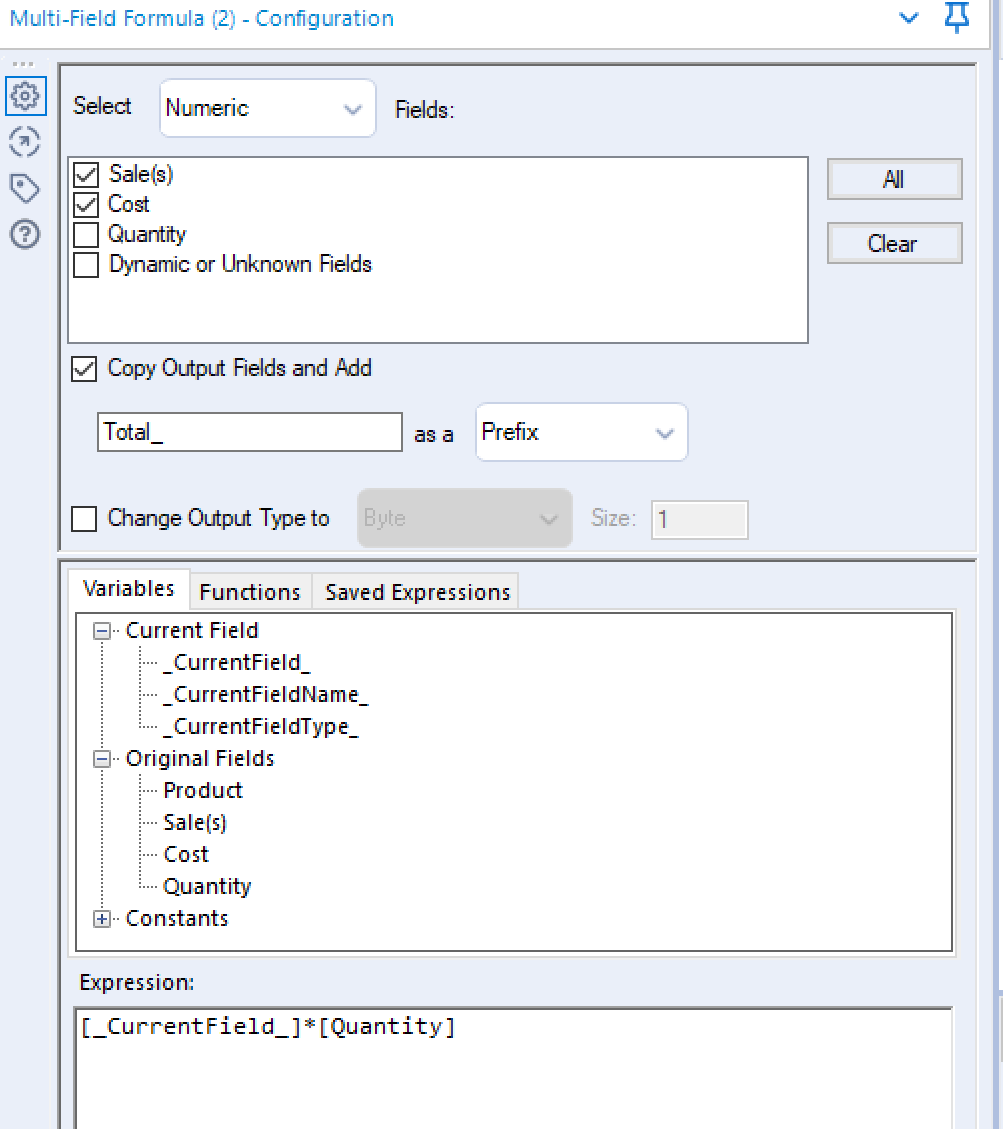Open the Prefix/Suffix dropdown

(581, 432)
